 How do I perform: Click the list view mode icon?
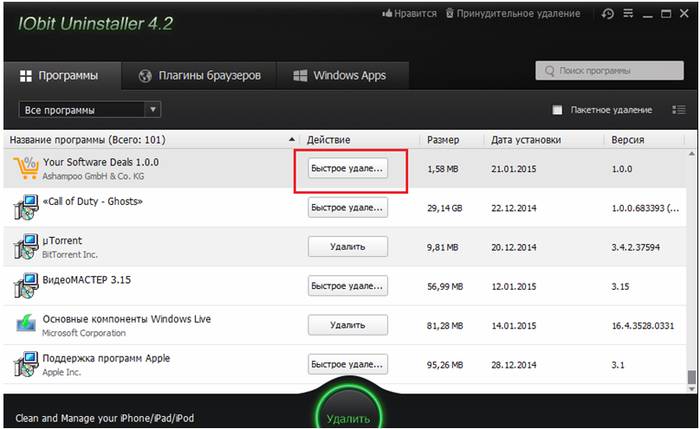click(679, 110)
